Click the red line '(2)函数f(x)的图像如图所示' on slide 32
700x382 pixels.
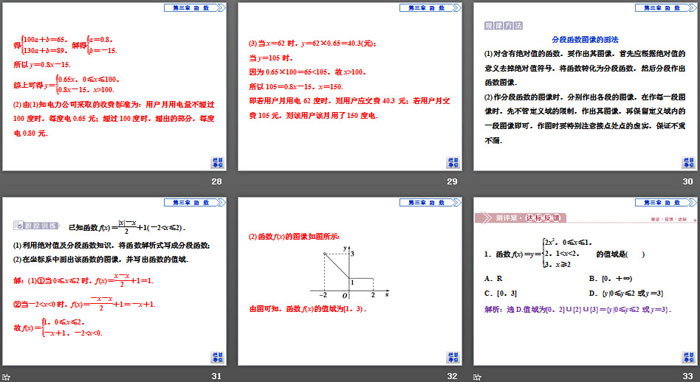(294, 237)
